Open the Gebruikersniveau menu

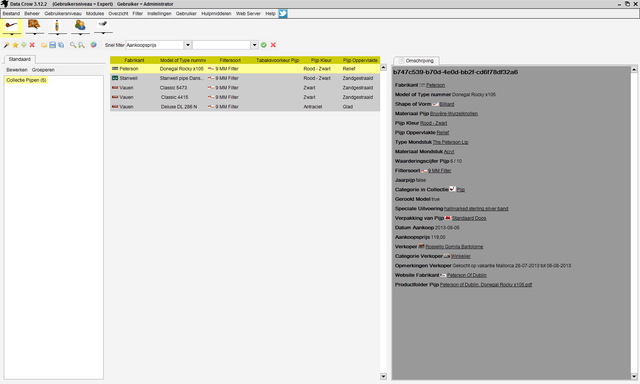[63, 13]
